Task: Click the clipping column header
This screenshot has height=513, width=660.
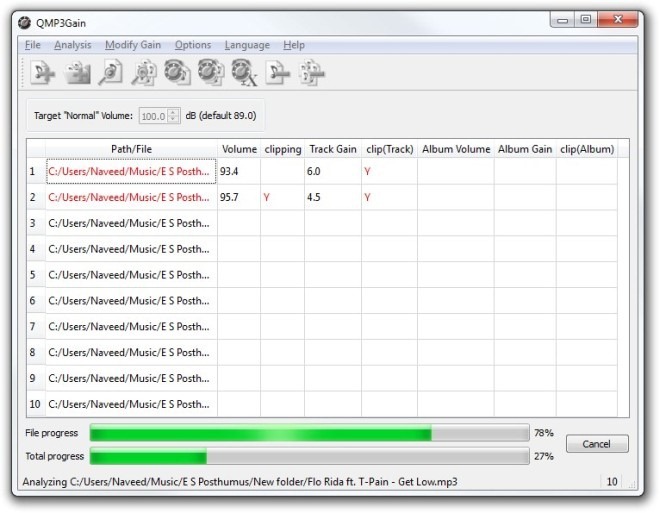Action: [x=283, y=149]
